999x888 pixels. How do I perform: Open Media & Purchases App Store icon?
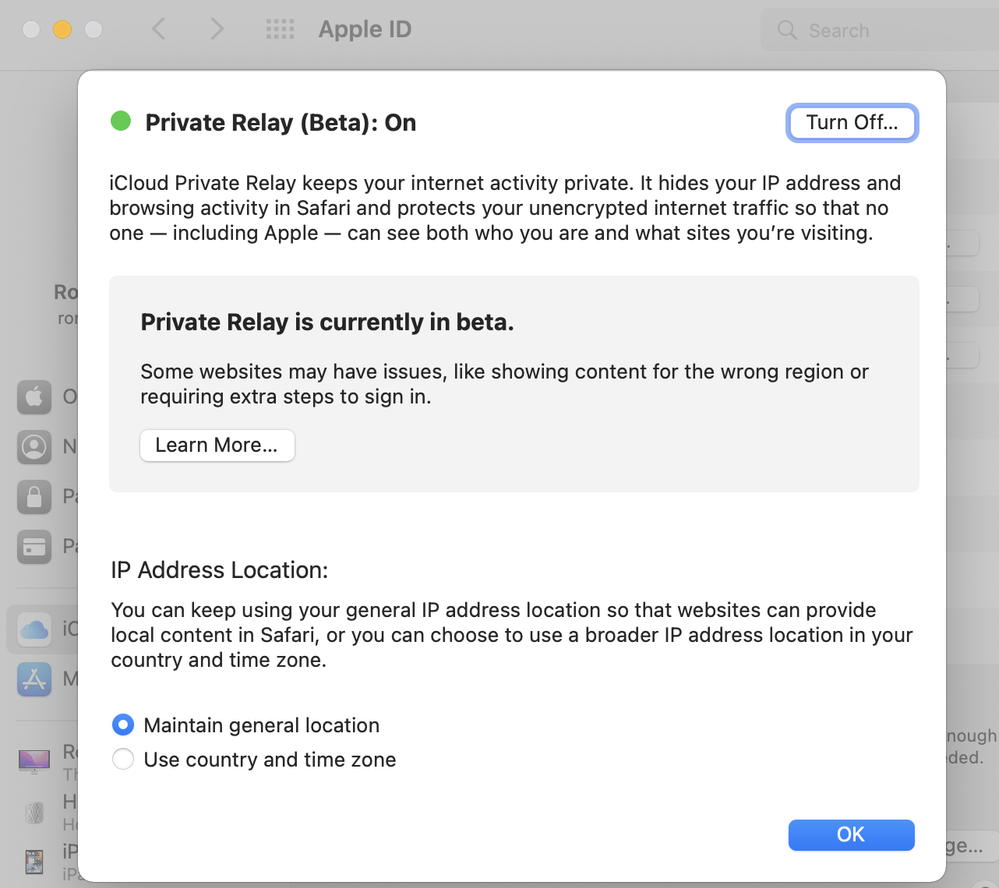[34, 679]
